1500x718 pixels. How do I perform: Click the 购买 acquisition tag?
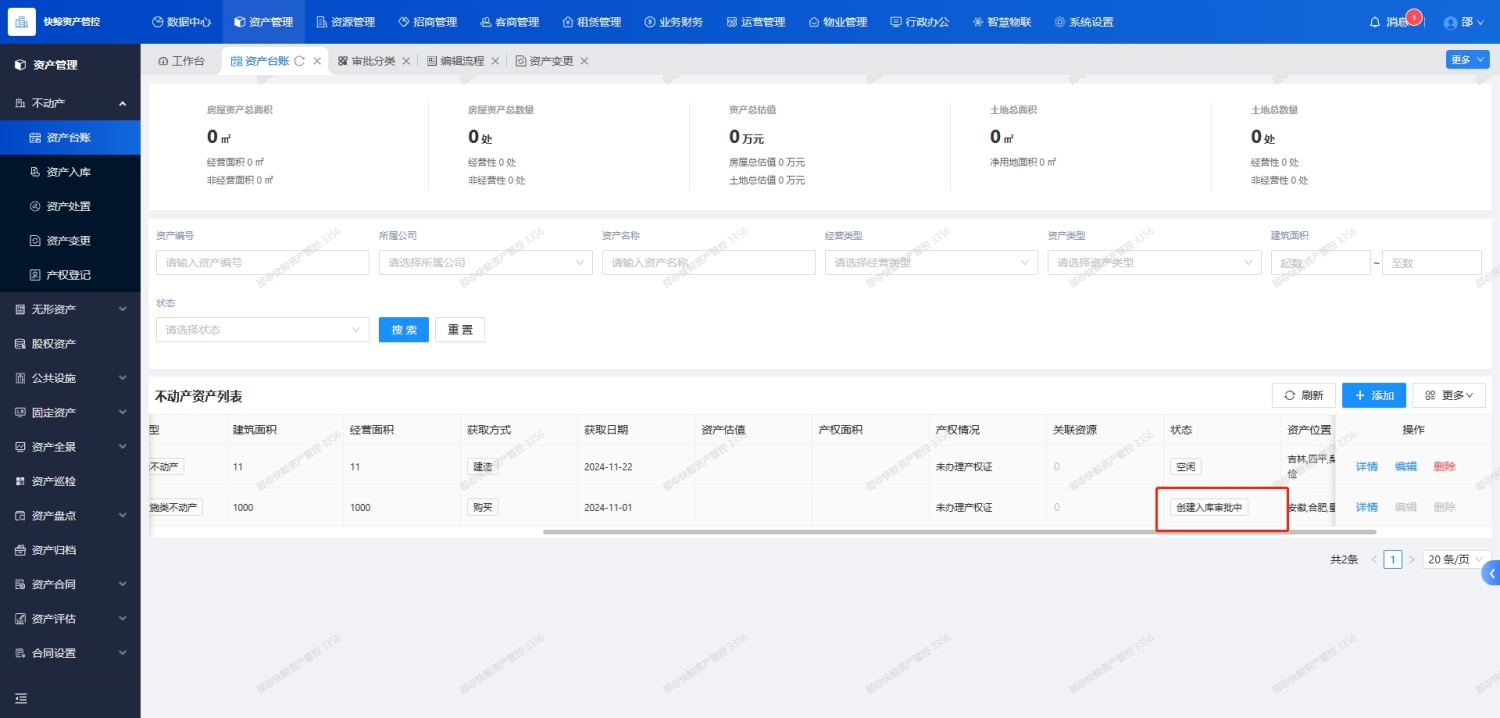(x=482, y=507)
